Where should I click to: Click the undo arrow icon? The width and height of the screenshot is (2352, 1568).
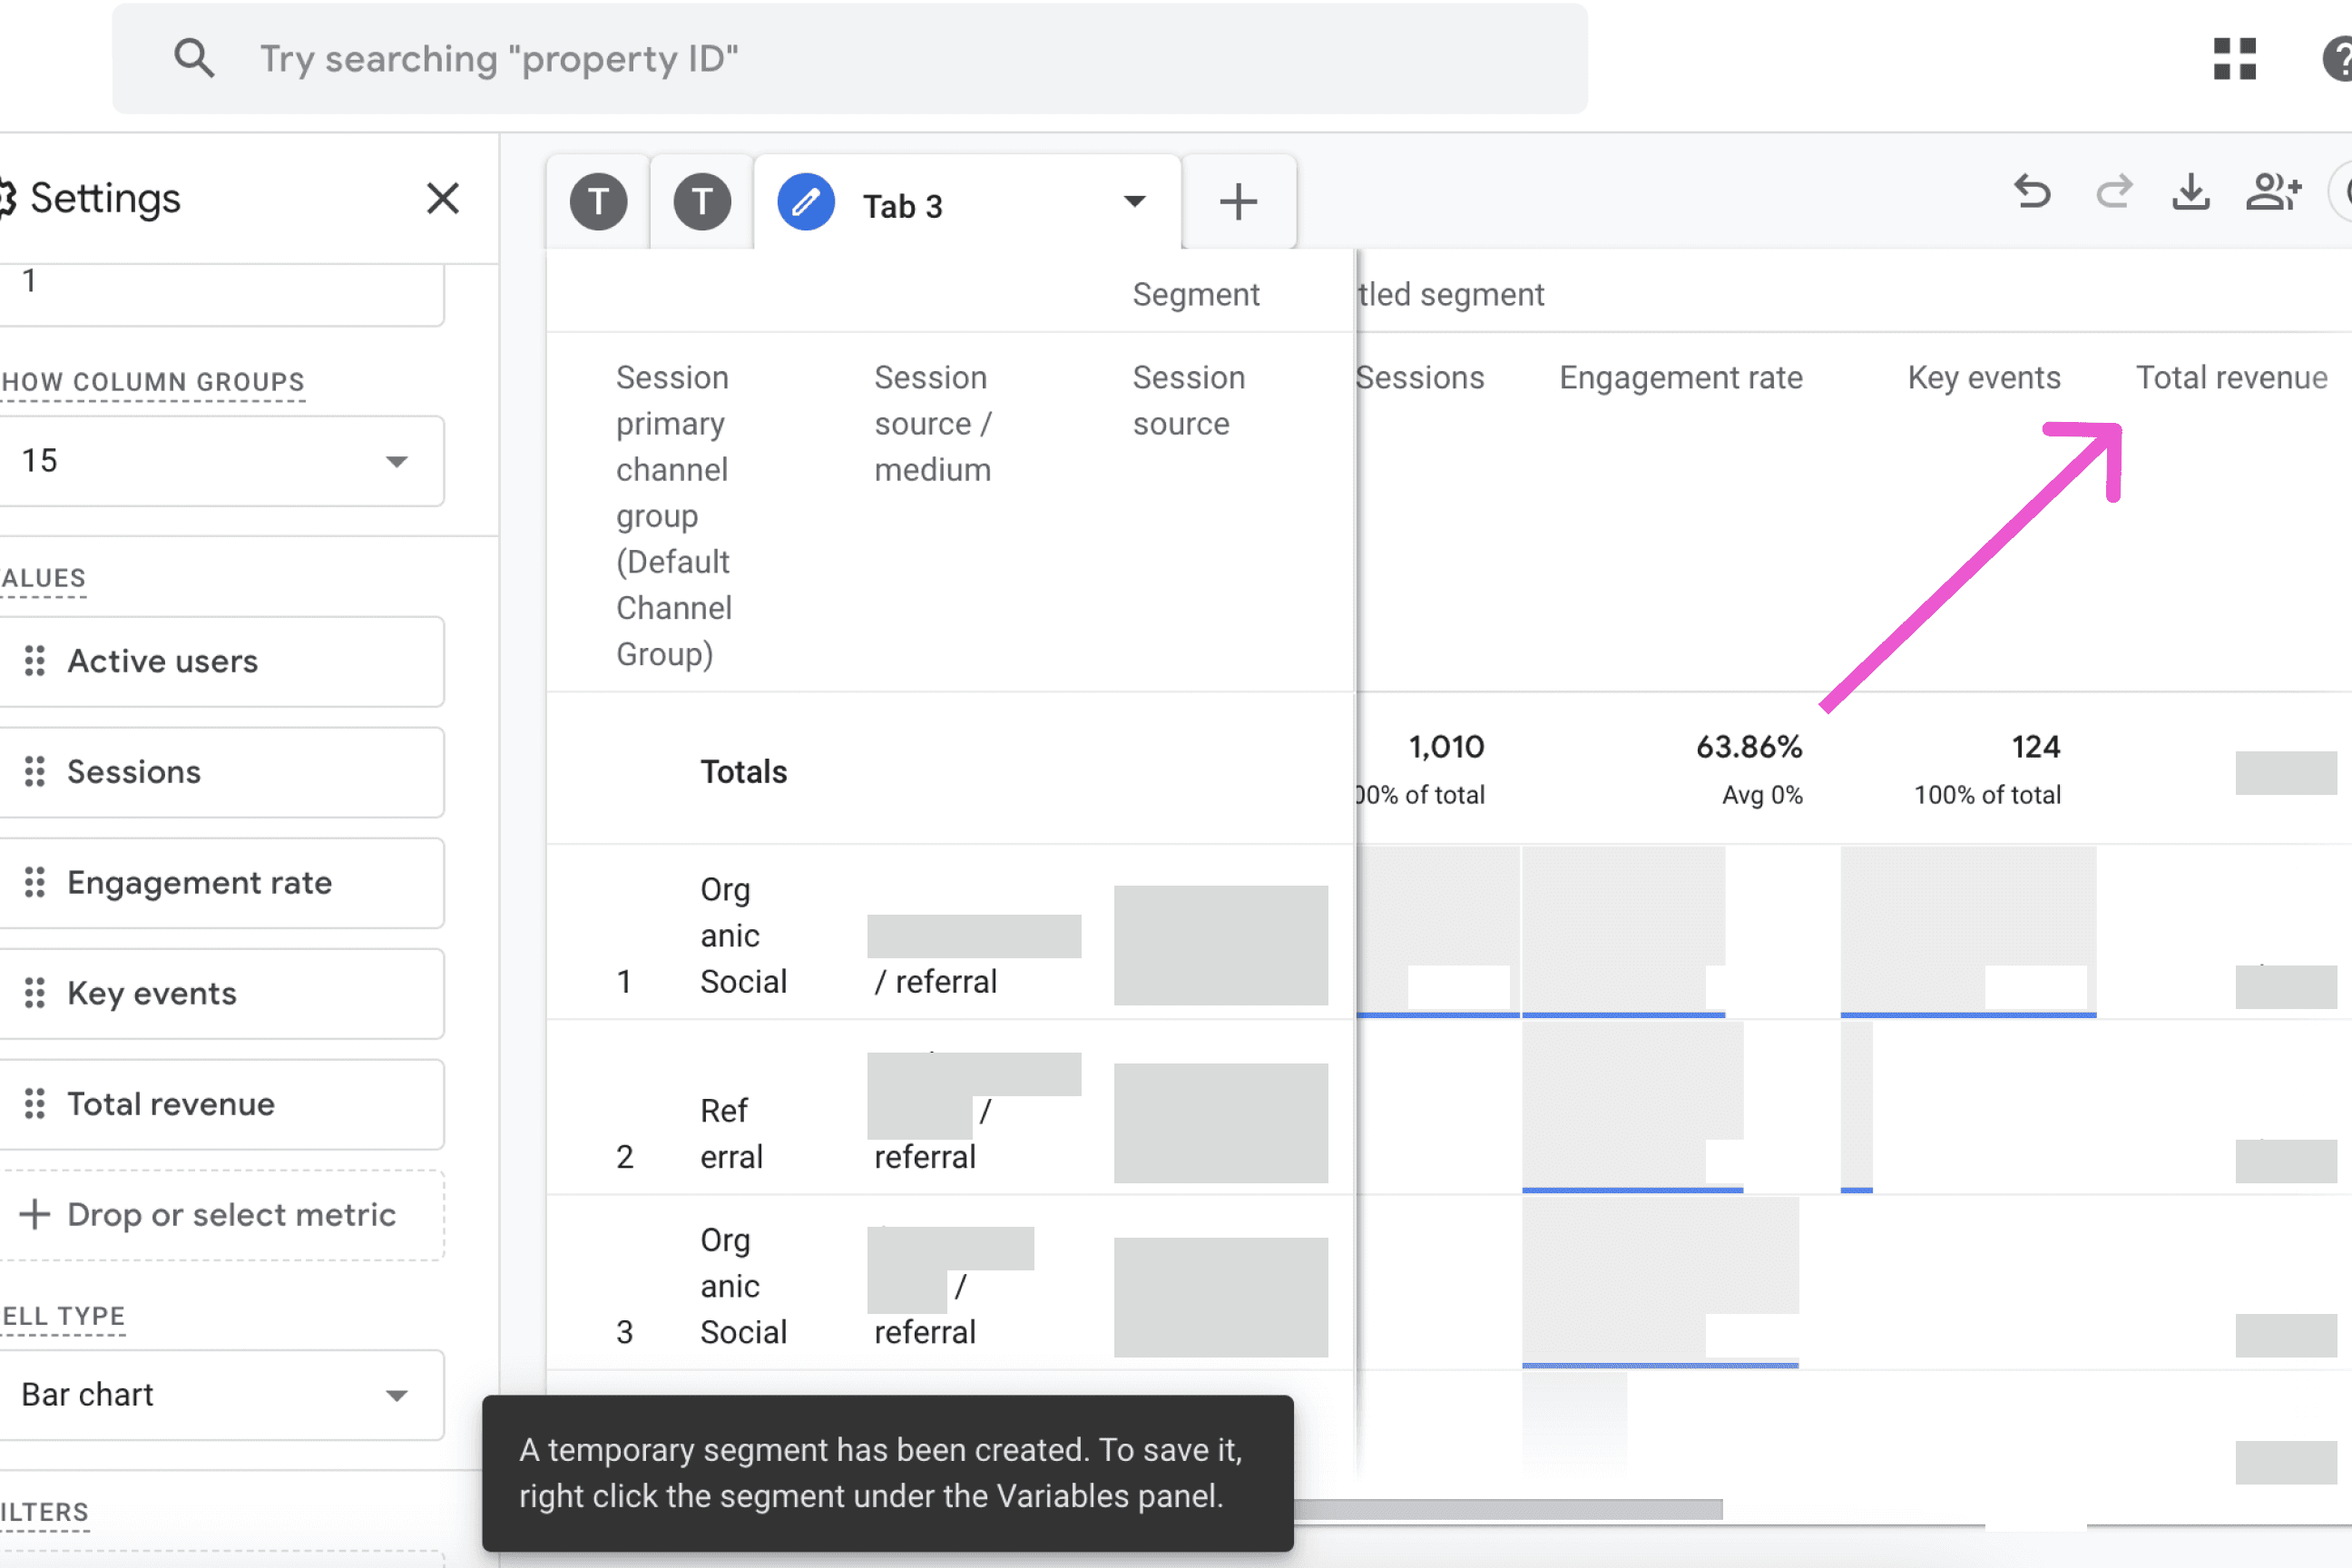(x=2031, y=191)
